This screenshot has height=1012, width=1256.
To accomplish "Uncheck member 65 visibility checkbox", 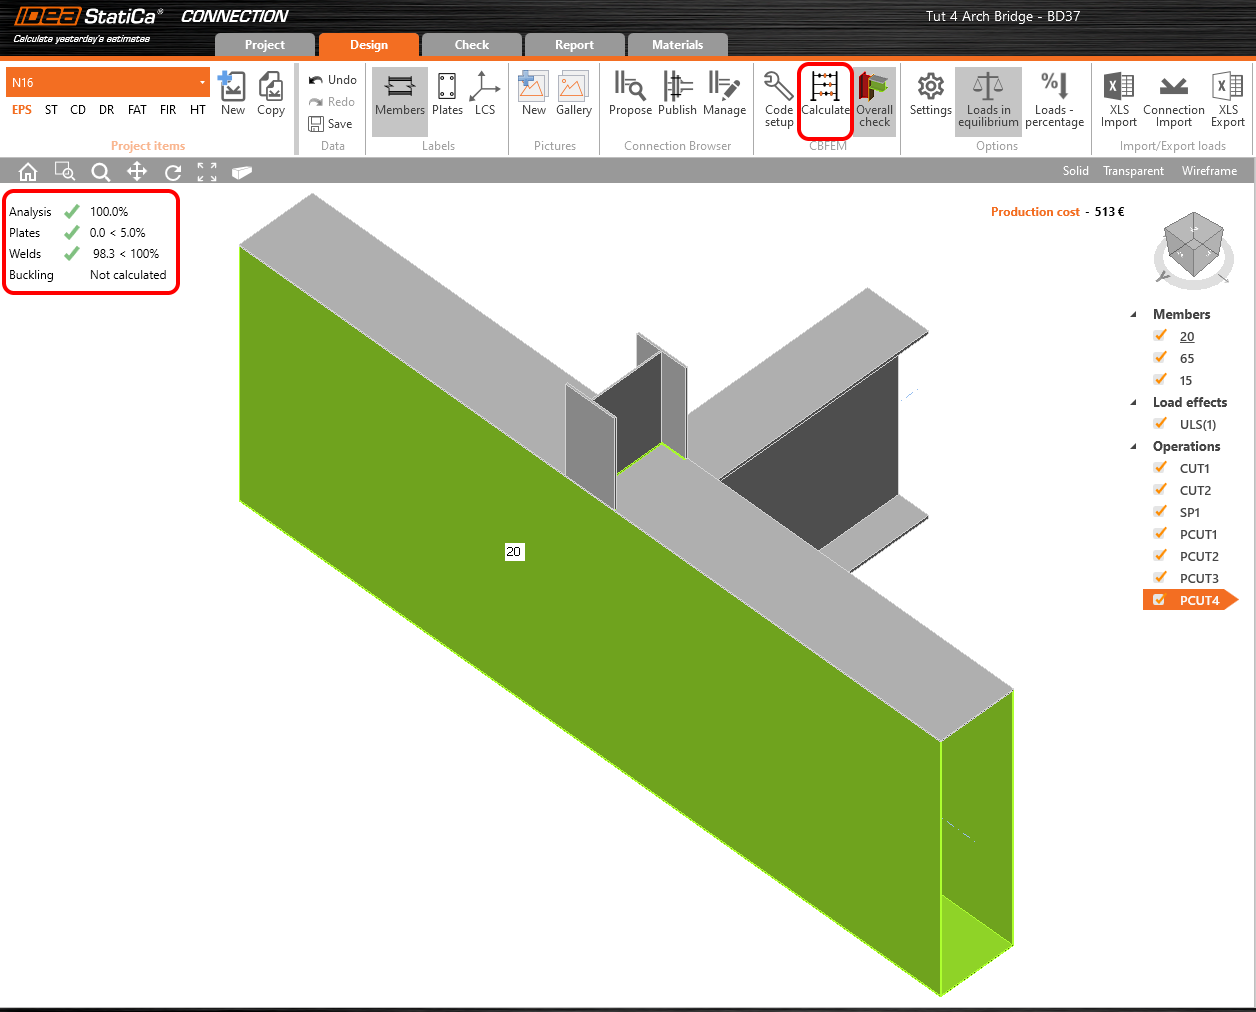I will 1160,358.
